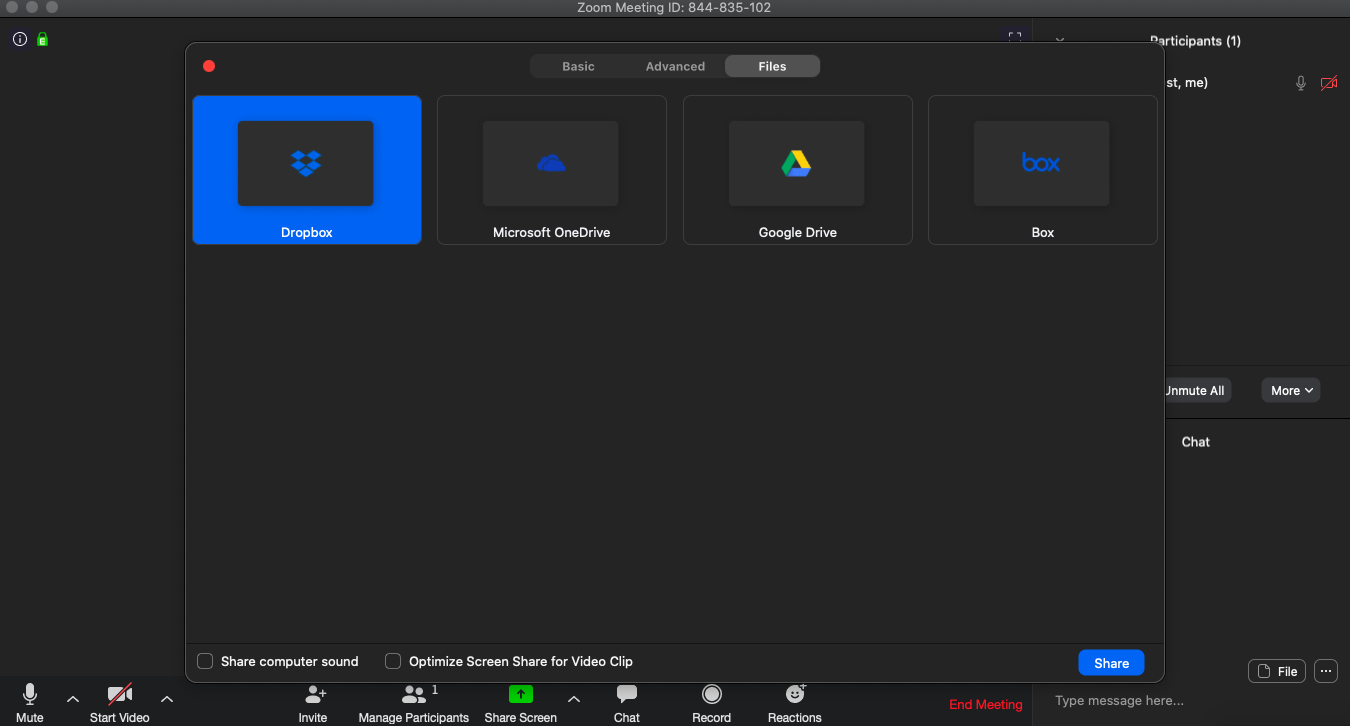Click the green encryption lock icon
The height and width of the screenshot is (726, 1350).
(43, 39)
